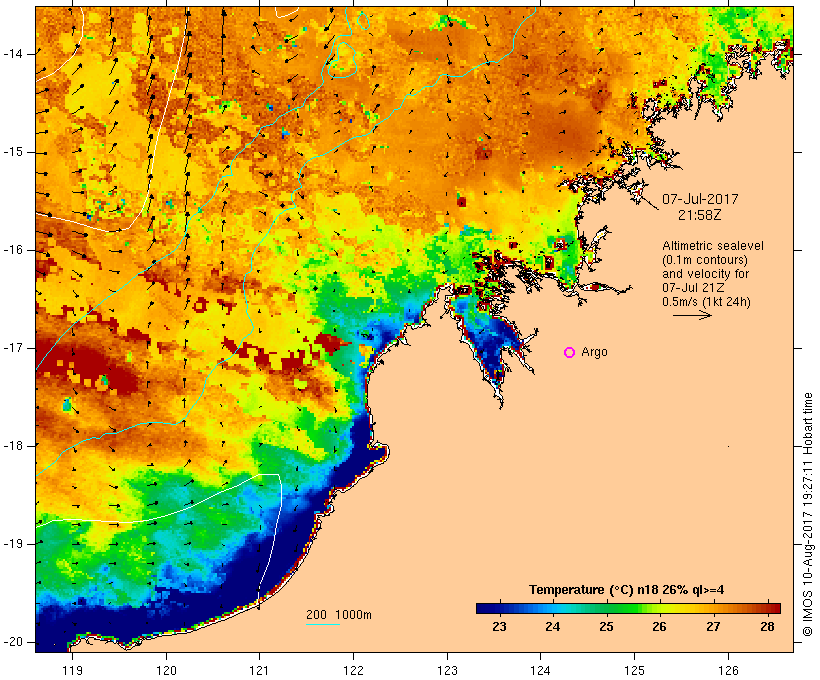
Task: Click colorbar tick label '25'
Action: [606, 627]
